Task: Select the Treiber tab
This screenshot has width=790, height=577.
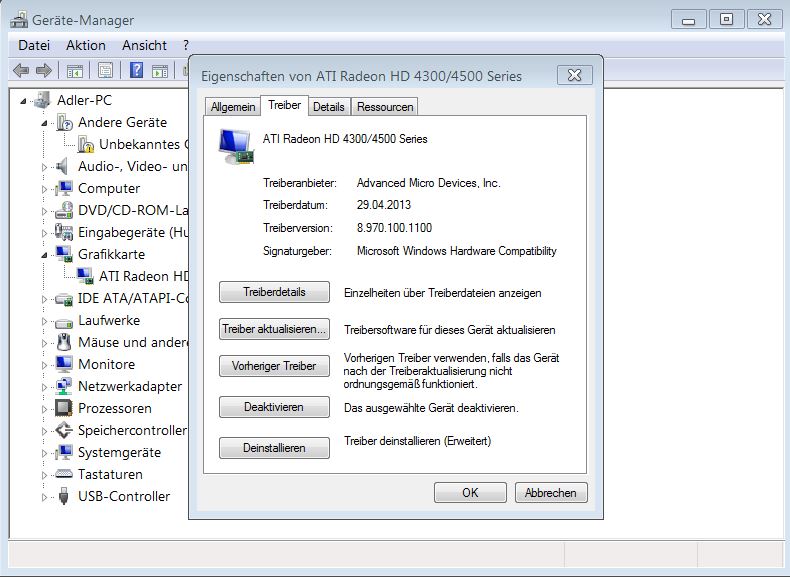Action: coord(285,105)
